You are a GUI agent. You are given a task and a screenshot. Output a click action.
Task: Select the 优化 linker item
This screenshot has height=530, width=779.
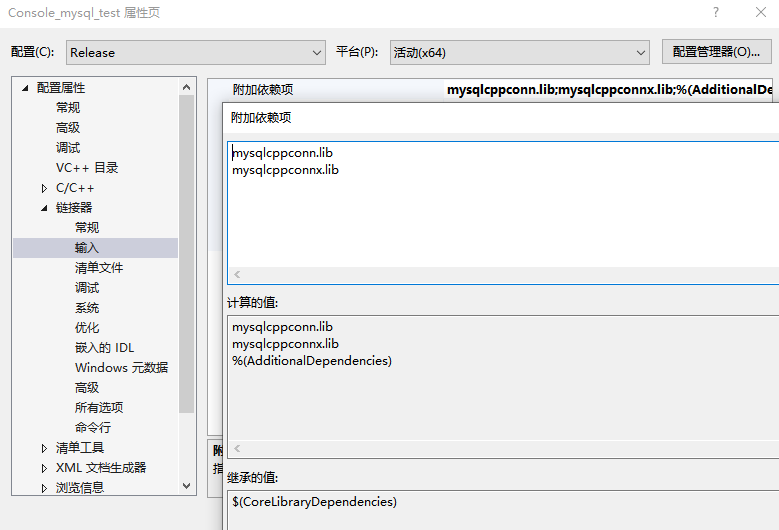87,328
